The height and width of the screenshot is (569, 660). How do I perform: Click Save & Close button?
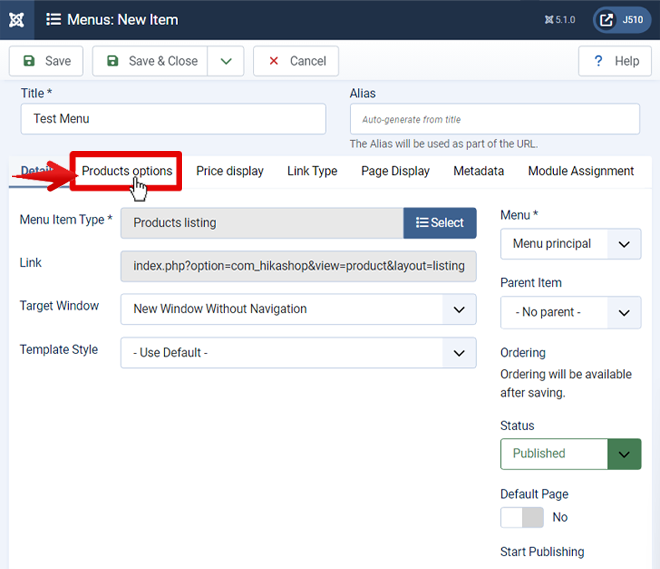(150, 61)
